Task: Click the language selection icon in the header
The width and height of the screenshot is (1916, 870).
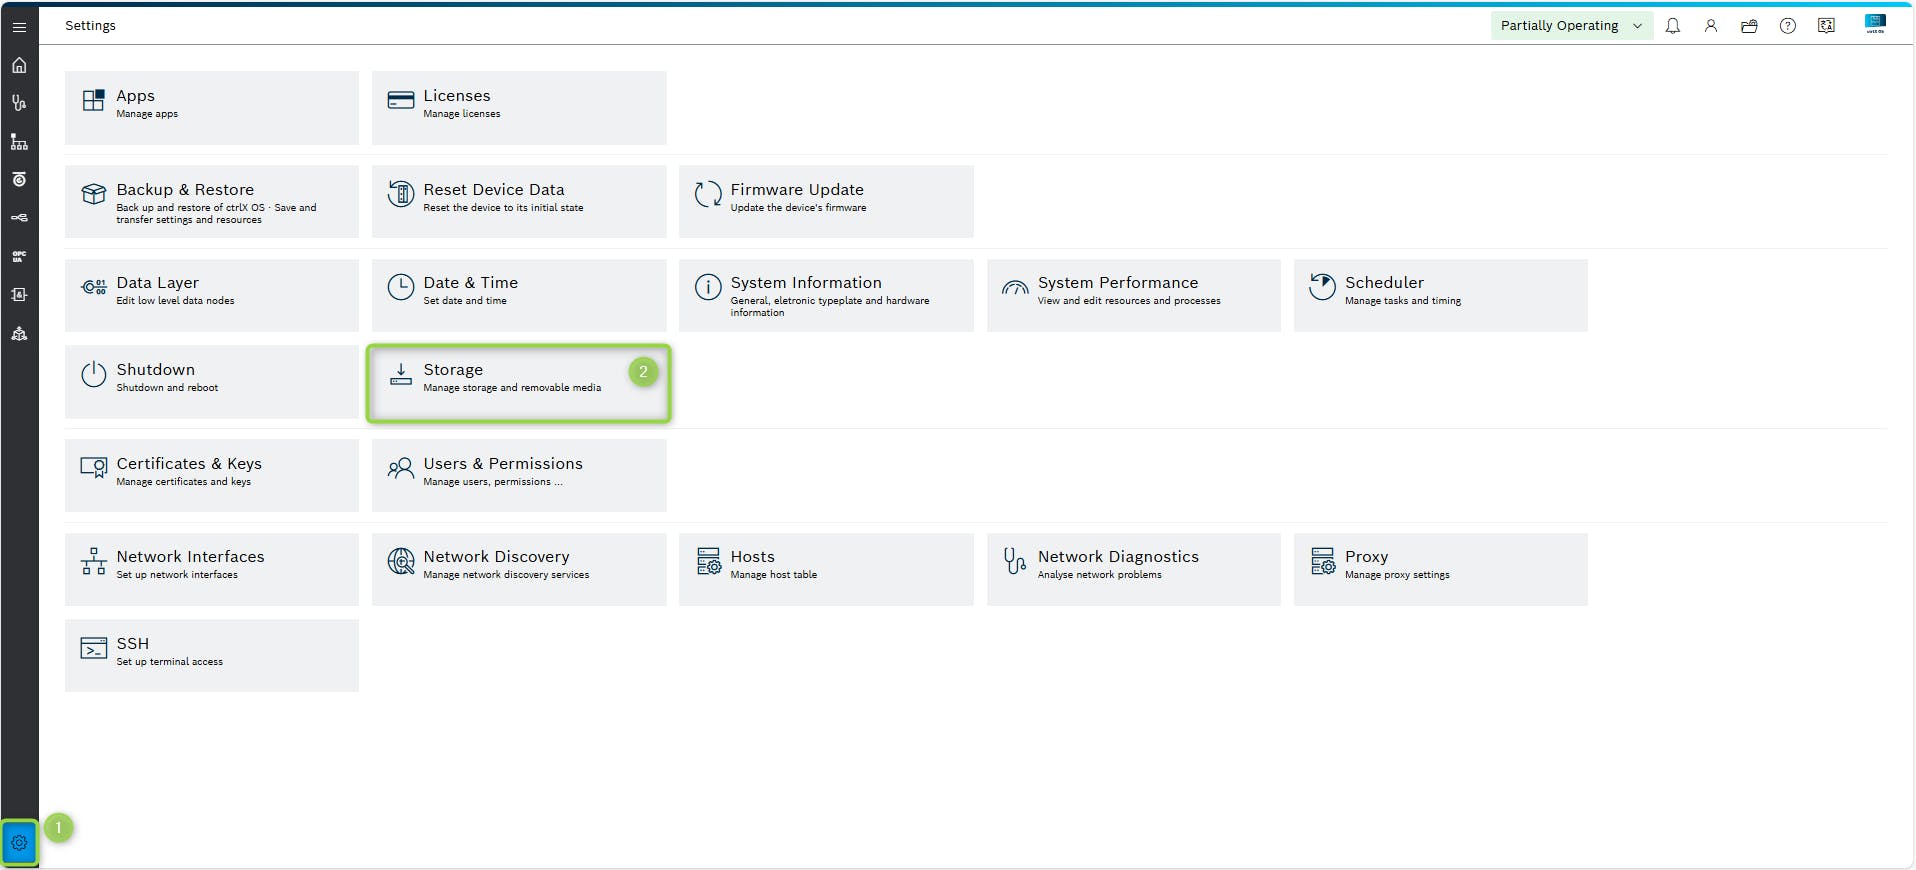Action: tap(1826, 26)
